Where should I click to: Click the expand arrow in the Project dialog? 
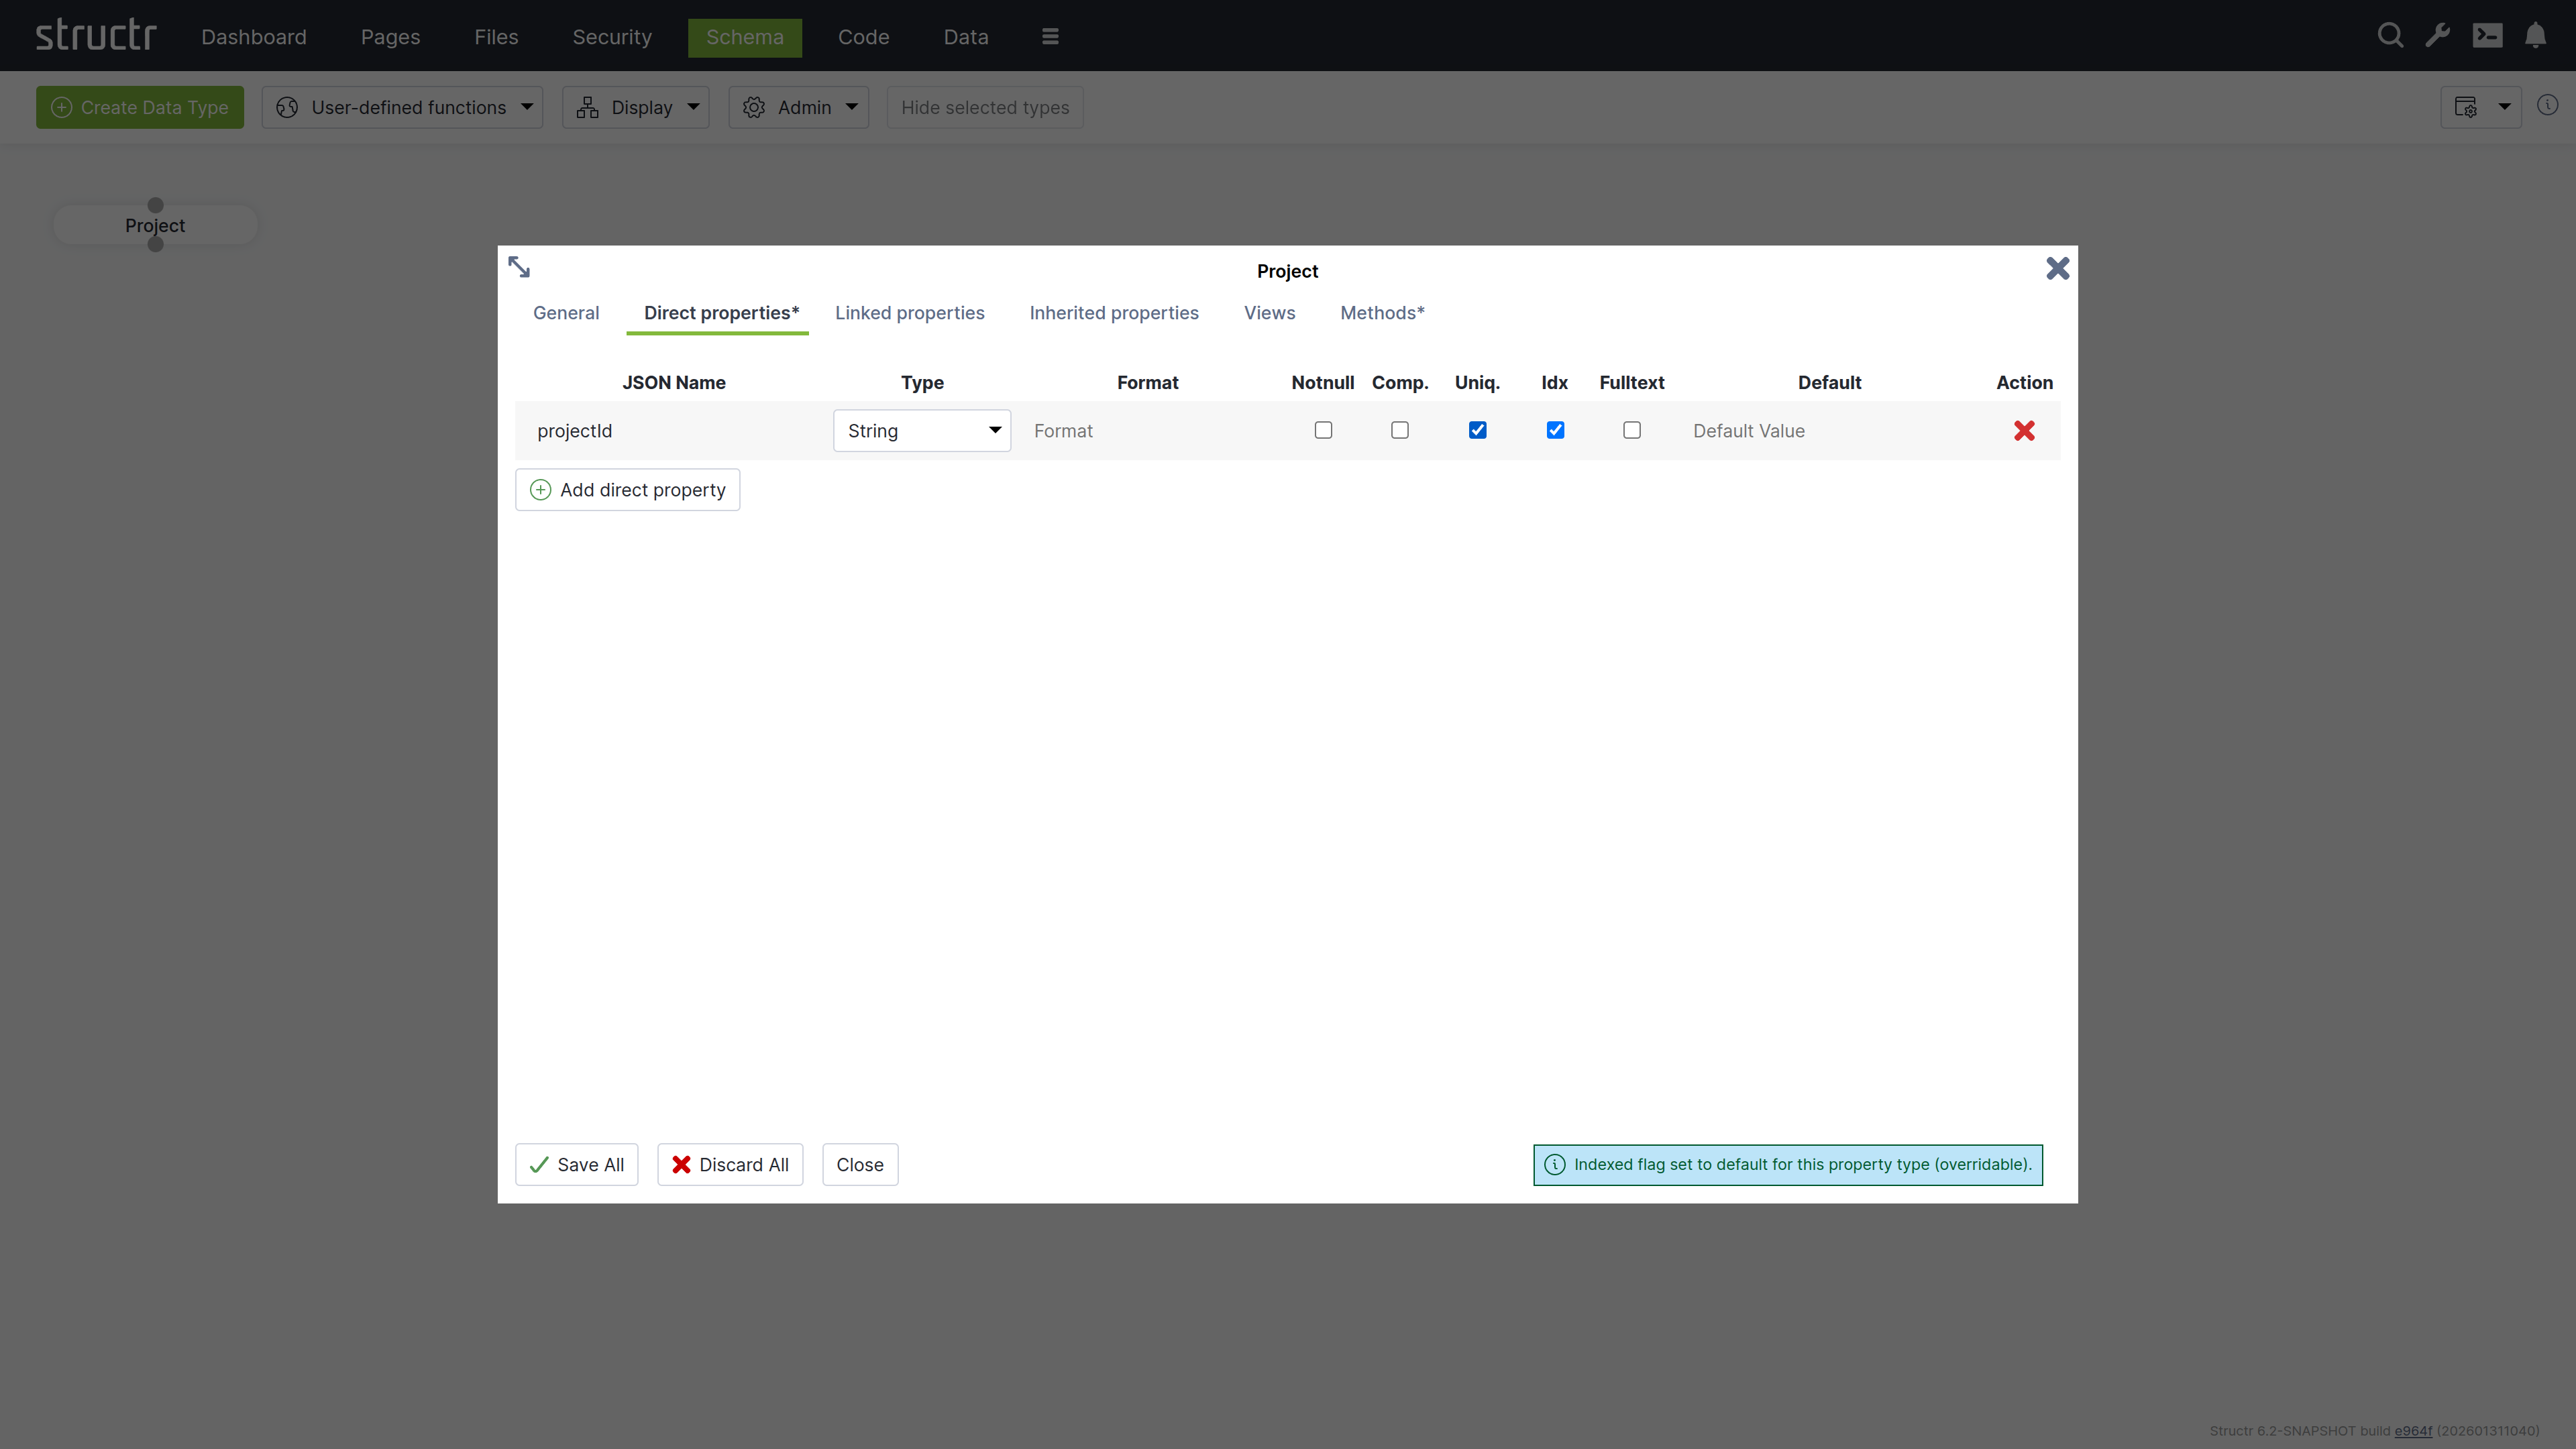519,266
